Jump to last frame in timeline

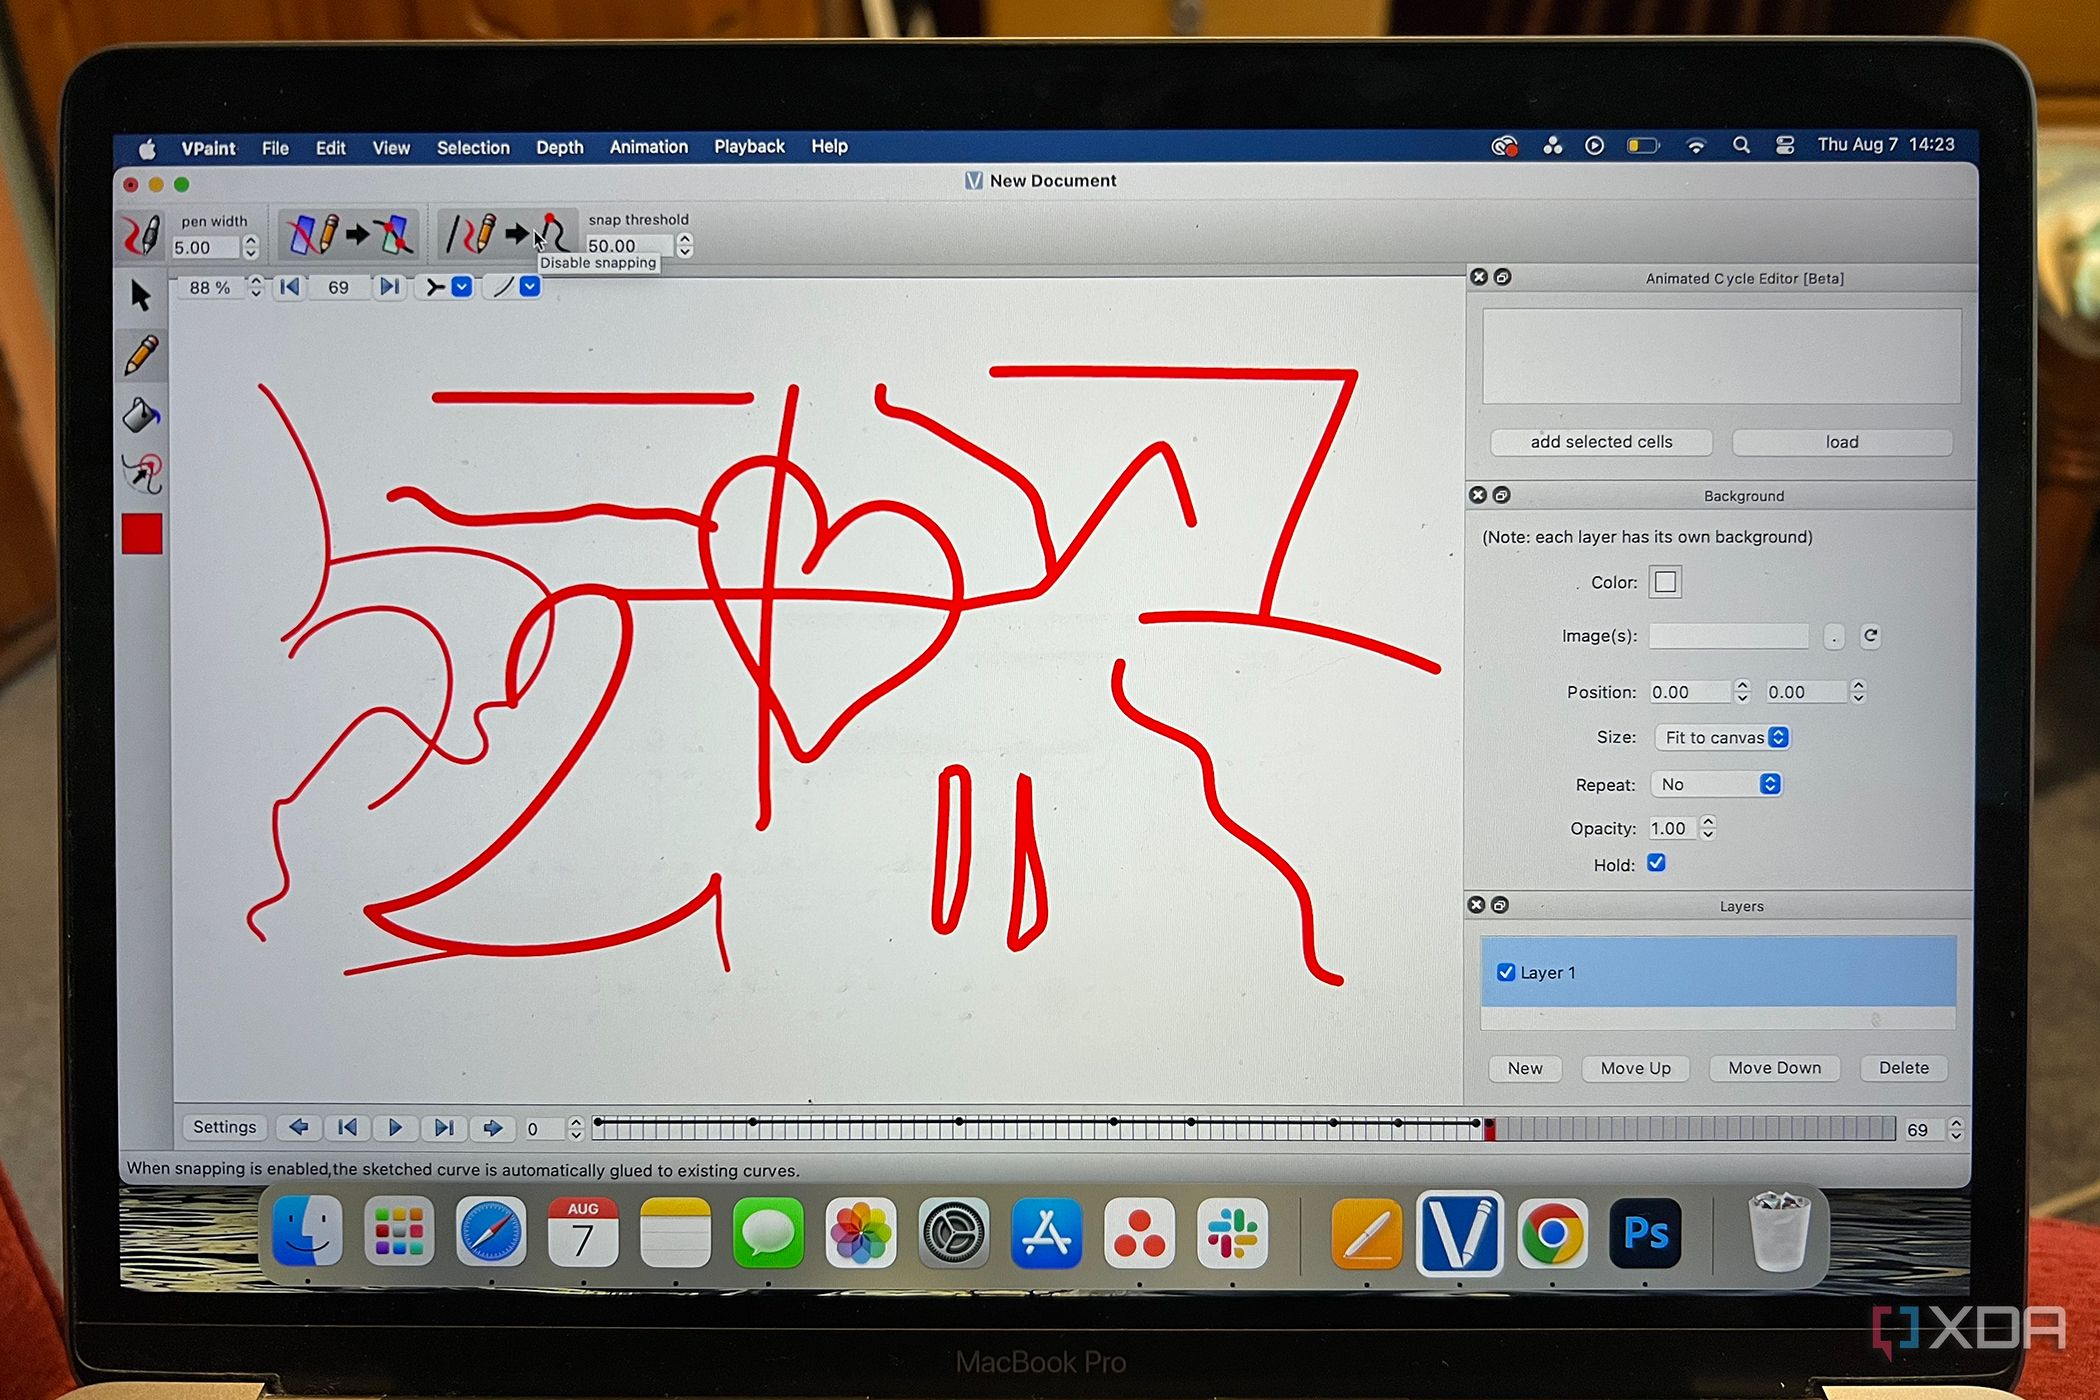(443, 1128)
